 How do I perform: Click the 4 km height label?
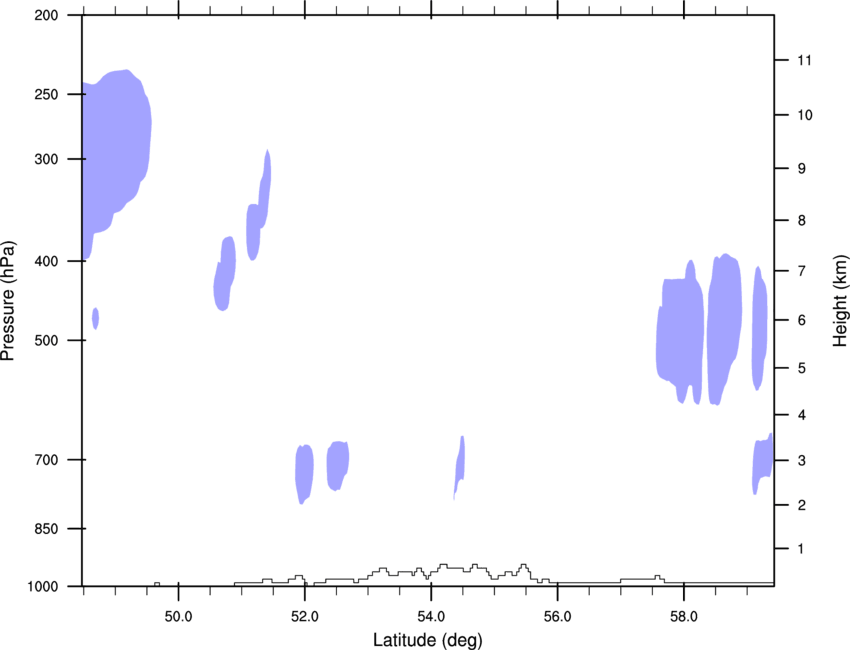802,415
